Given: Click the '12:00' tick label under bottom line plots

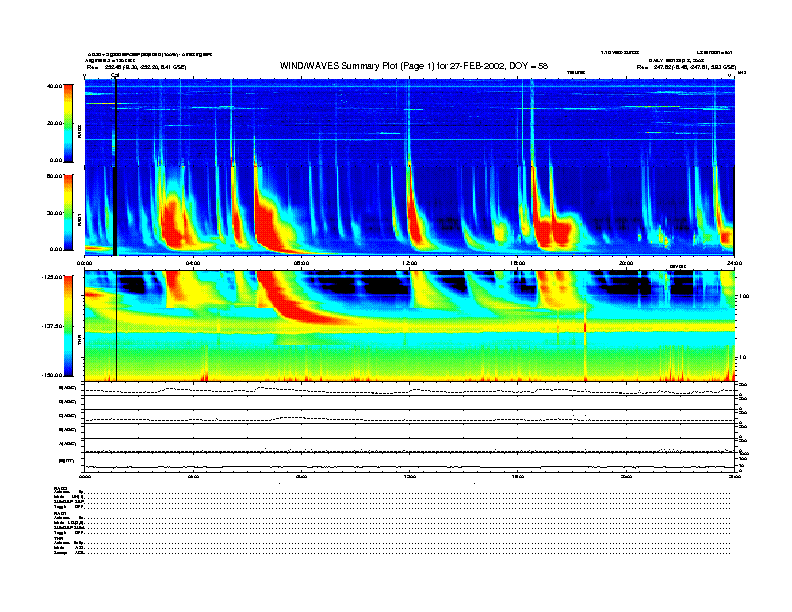Looking at the screenshot, I should 409,476.
